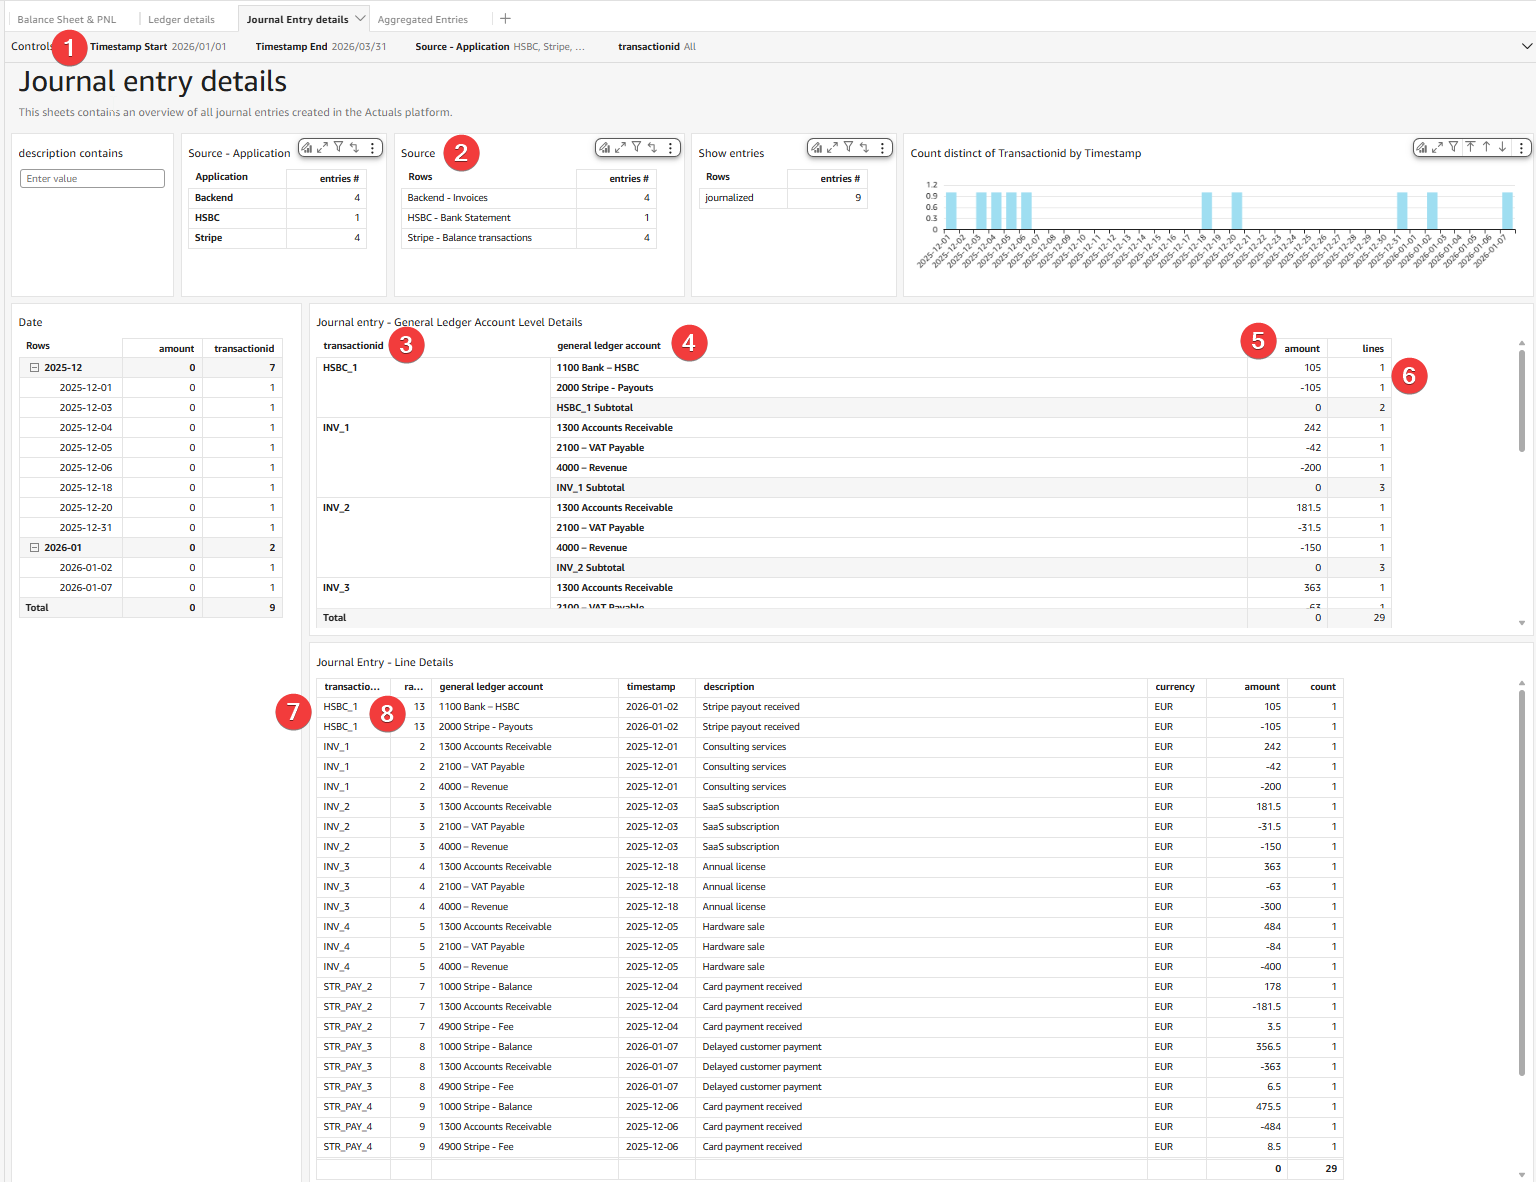
Task: Maximize the Source visual
Action: coord(620,147)
